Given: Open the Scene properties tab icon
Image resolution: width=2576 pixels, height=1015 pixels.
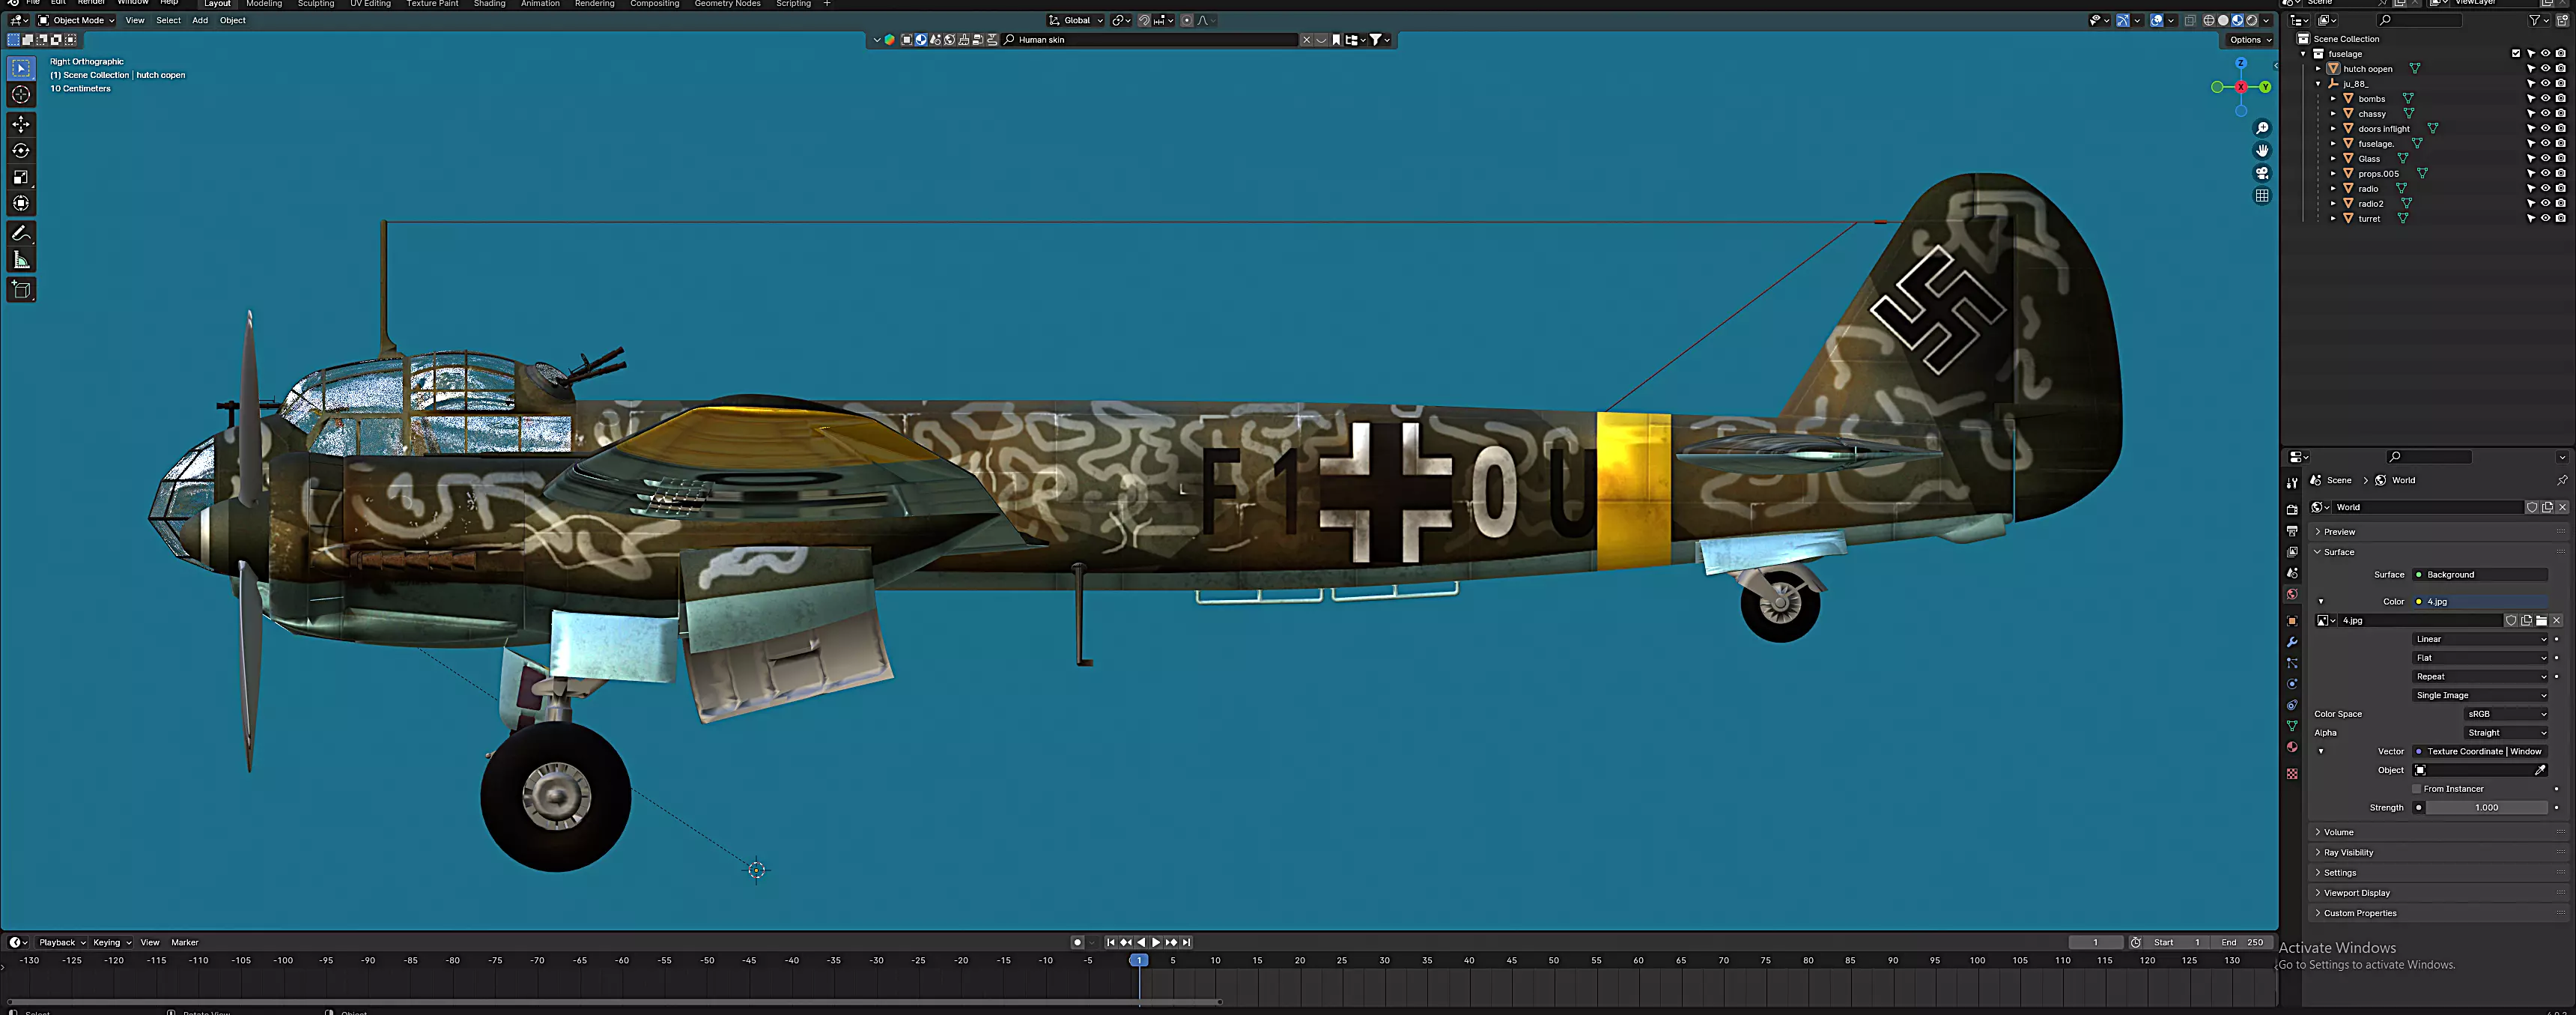Looking at the screenshot, I should [2292, 573].
